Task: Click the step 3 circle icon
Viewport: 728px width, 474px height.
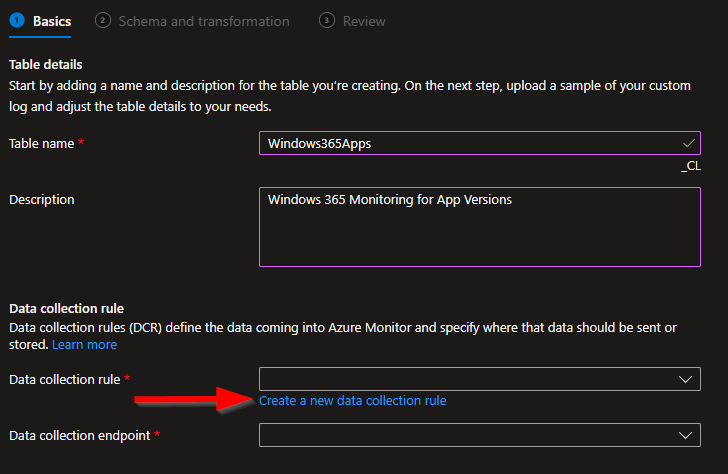Action: coord(327,20)
